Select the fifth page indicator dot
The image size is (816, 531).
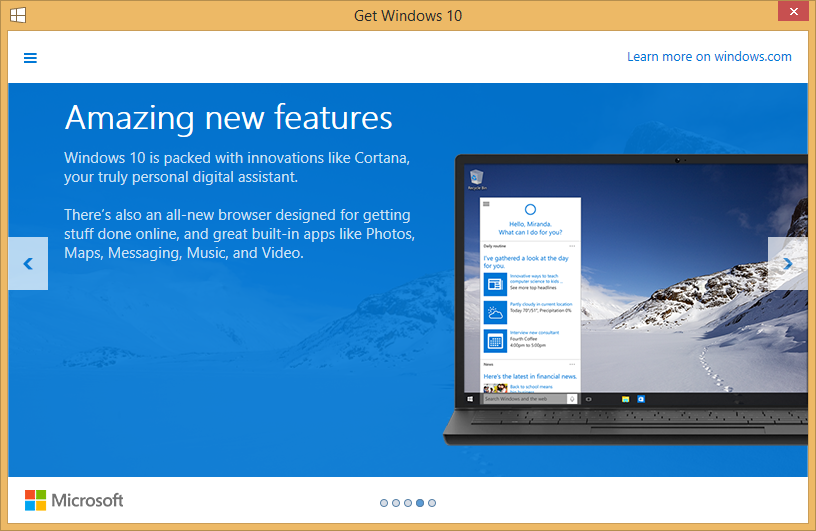pyautogui.click(x=432, y=503)
